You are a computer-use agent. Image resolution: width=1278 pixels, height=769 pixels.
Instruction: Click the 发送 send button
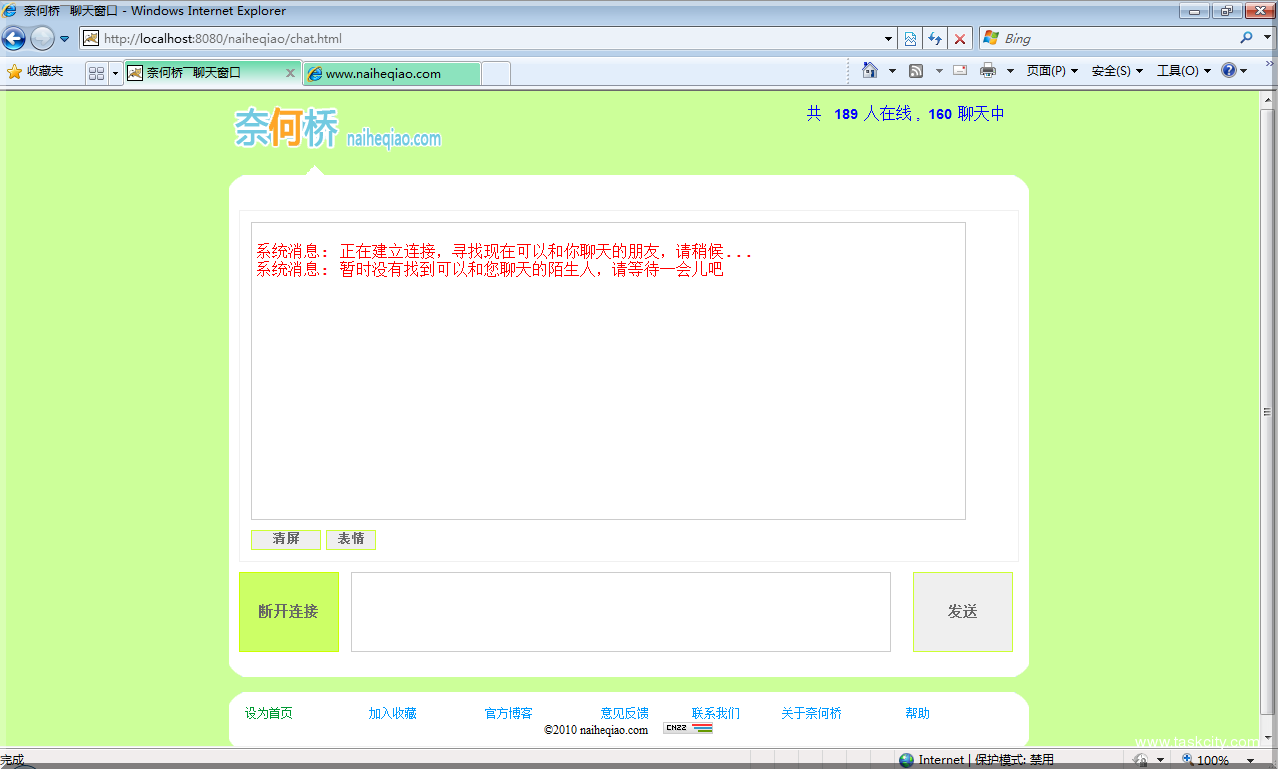(x=961, y=611)
